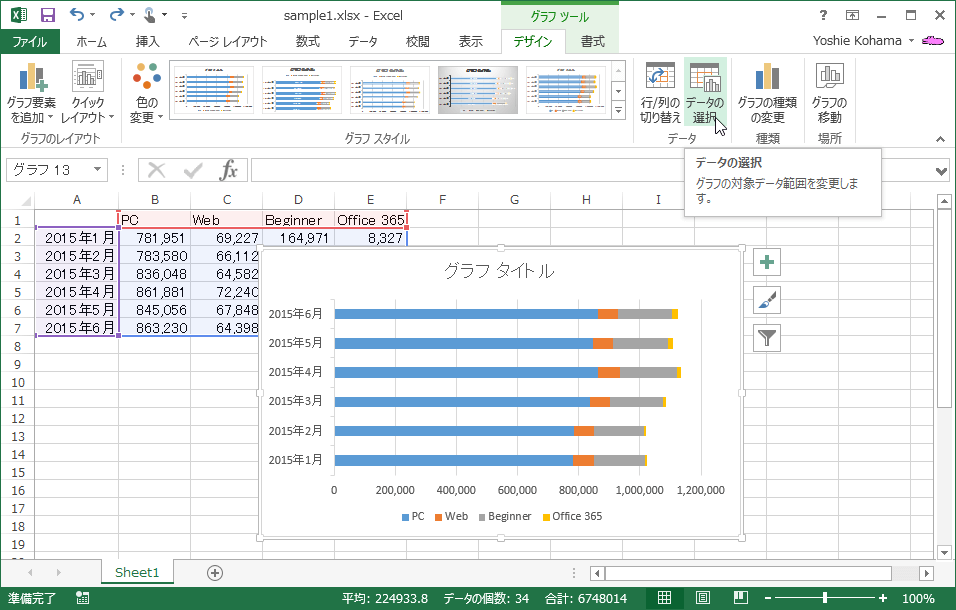Viewport: 956px width, 610px height.
Task: Click the Help question mark icon
Action: tap(823, 15)
